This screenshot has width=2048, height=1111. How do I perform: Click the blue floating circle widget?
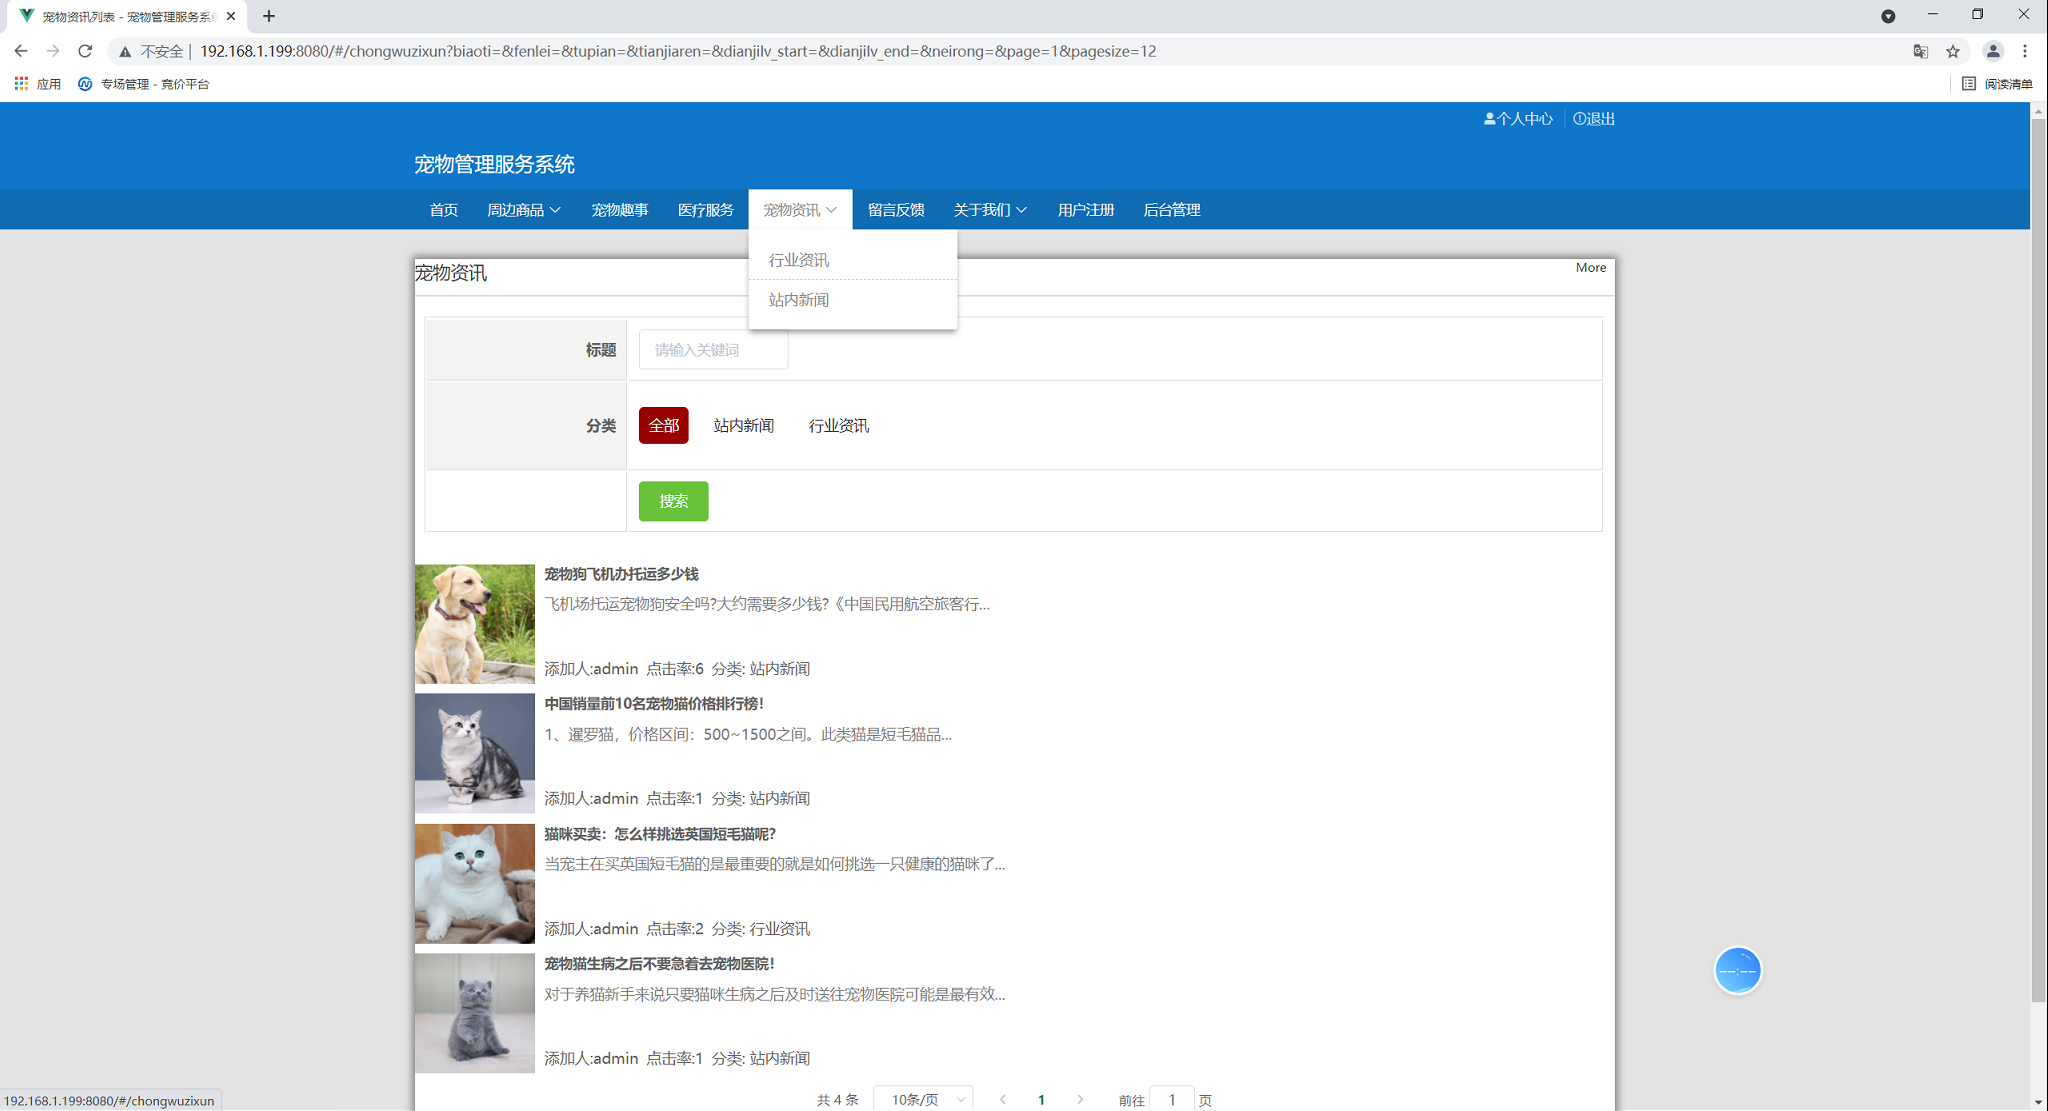[1737, 970]
